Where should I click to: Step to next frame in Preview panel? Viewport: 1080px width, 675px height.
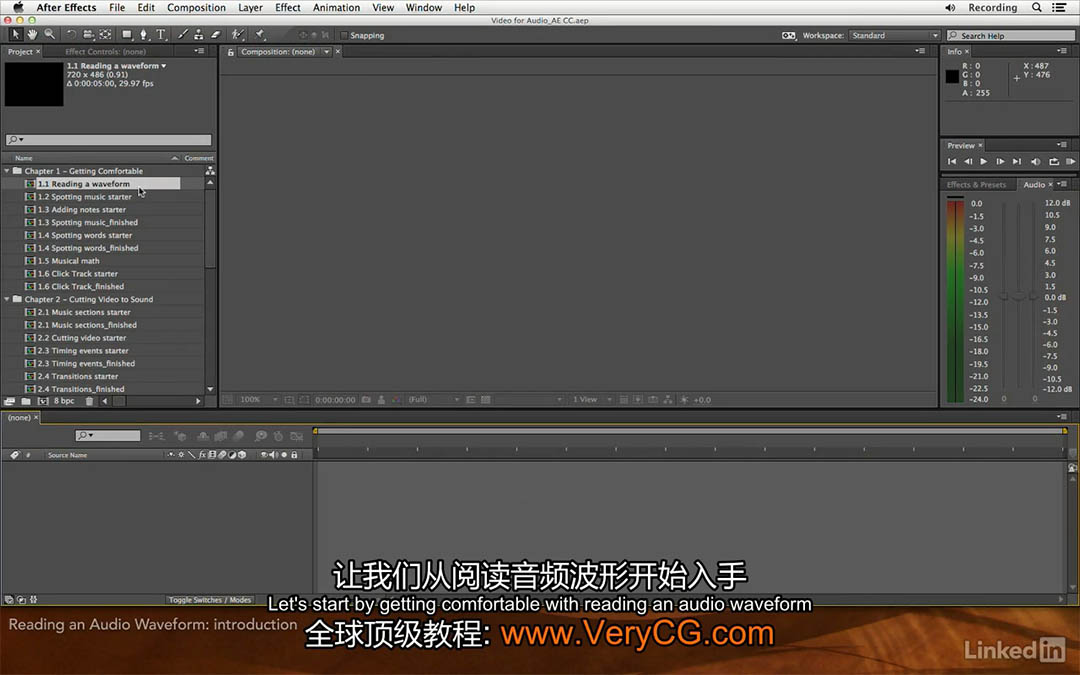1000,161
